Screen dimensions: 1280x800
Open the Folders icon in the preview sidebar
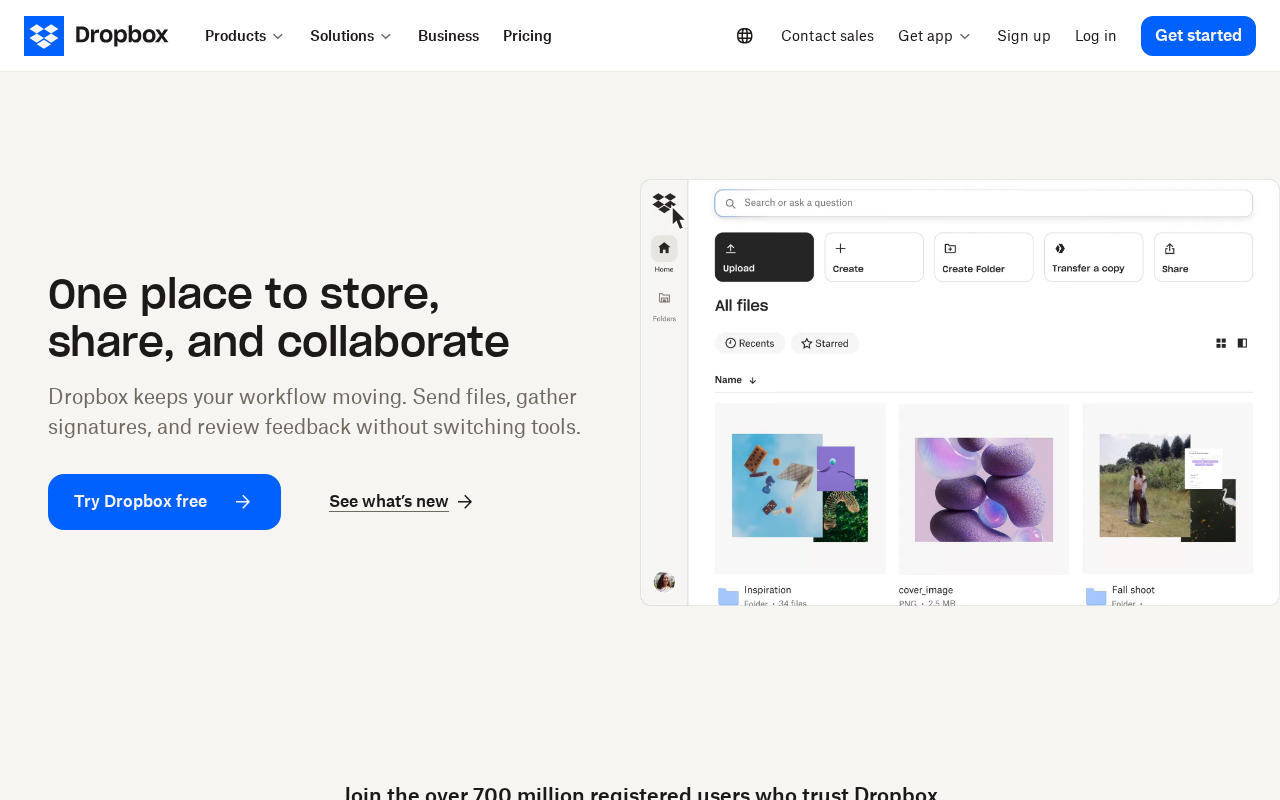coord(664,298)
